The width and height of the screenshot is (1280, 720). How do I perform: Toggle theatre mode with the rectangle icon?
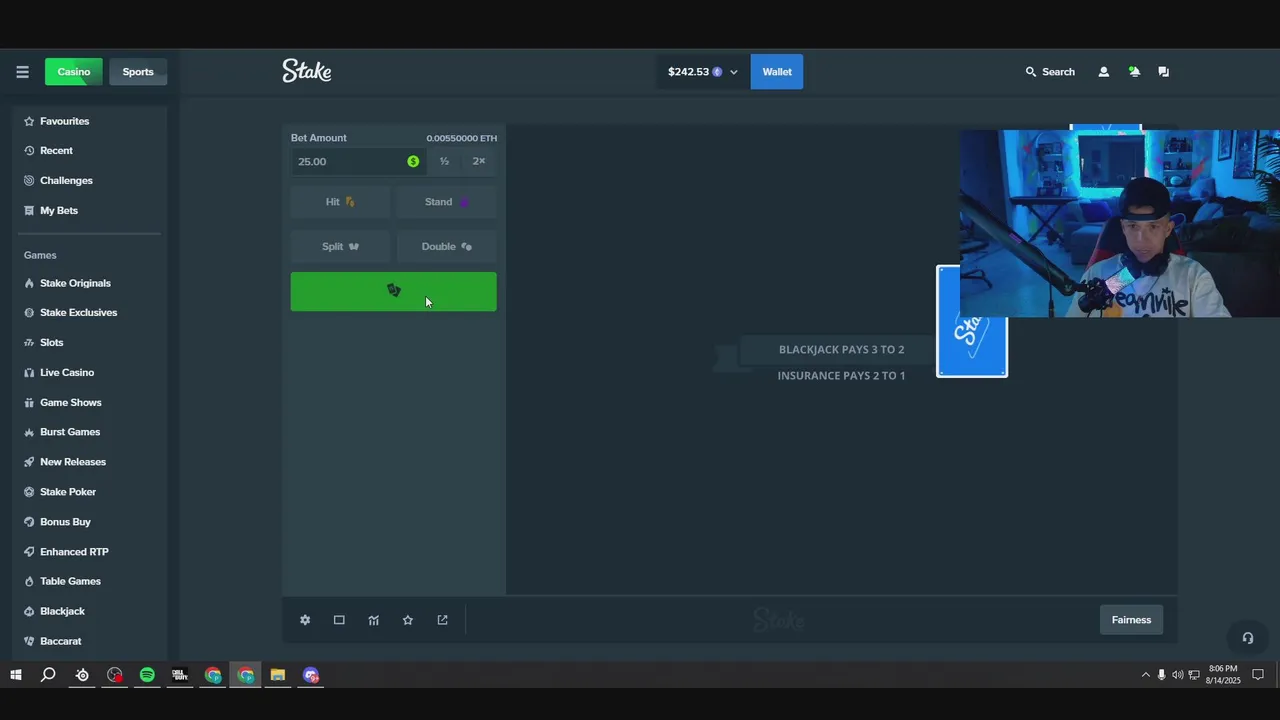click(x=339, y=620)
